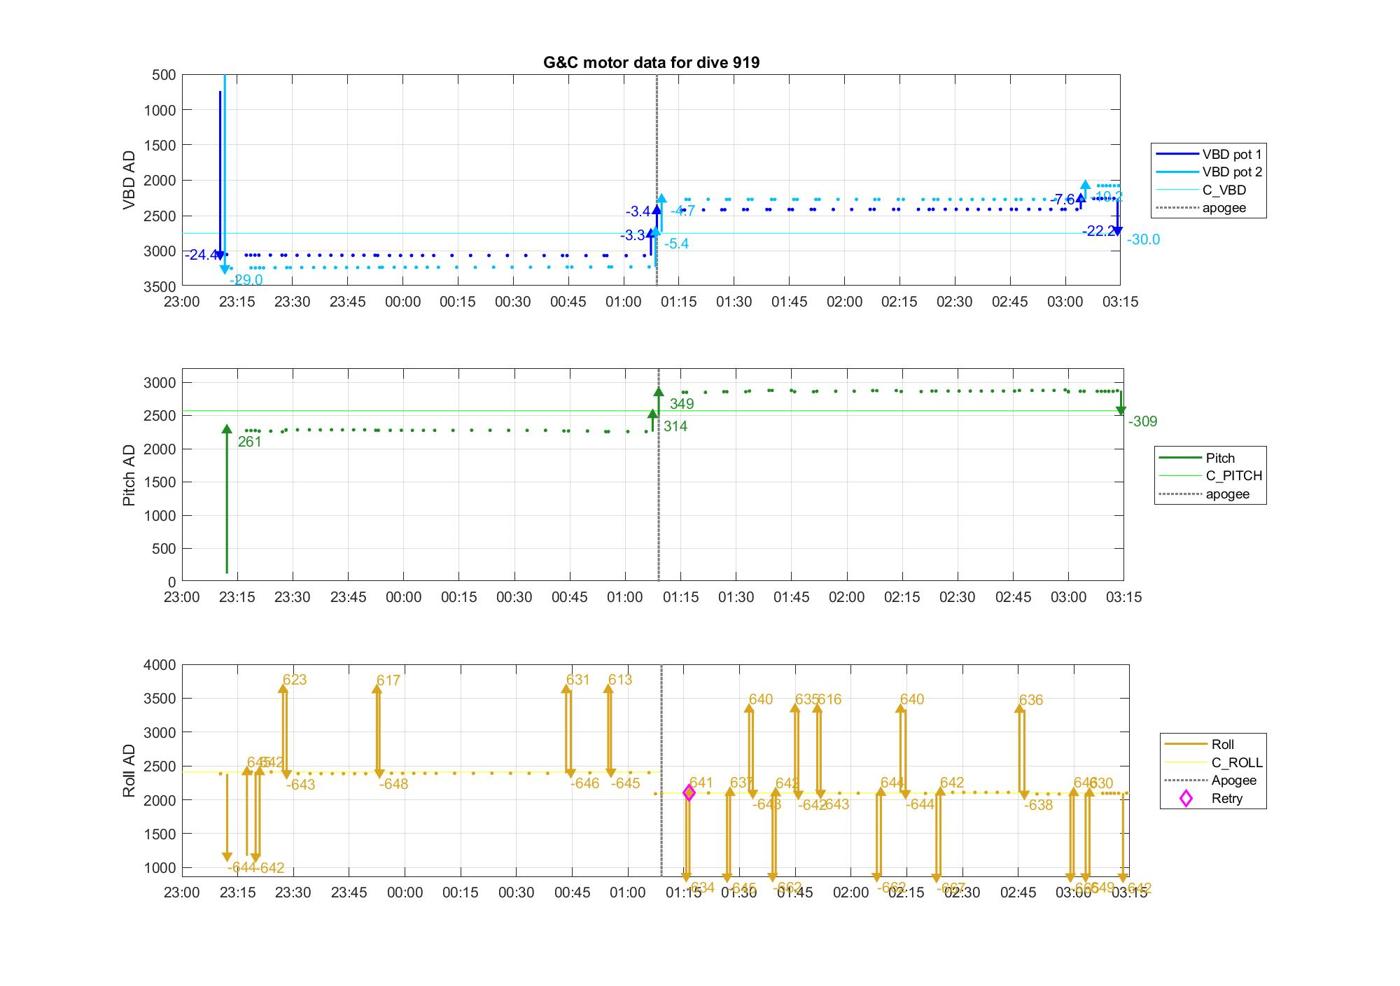The height and width of the screenshot is (986, 1400).
Task: Click the apogee dotted line in Roll plot
Action: pyautogui.click(x=662, y=770)
